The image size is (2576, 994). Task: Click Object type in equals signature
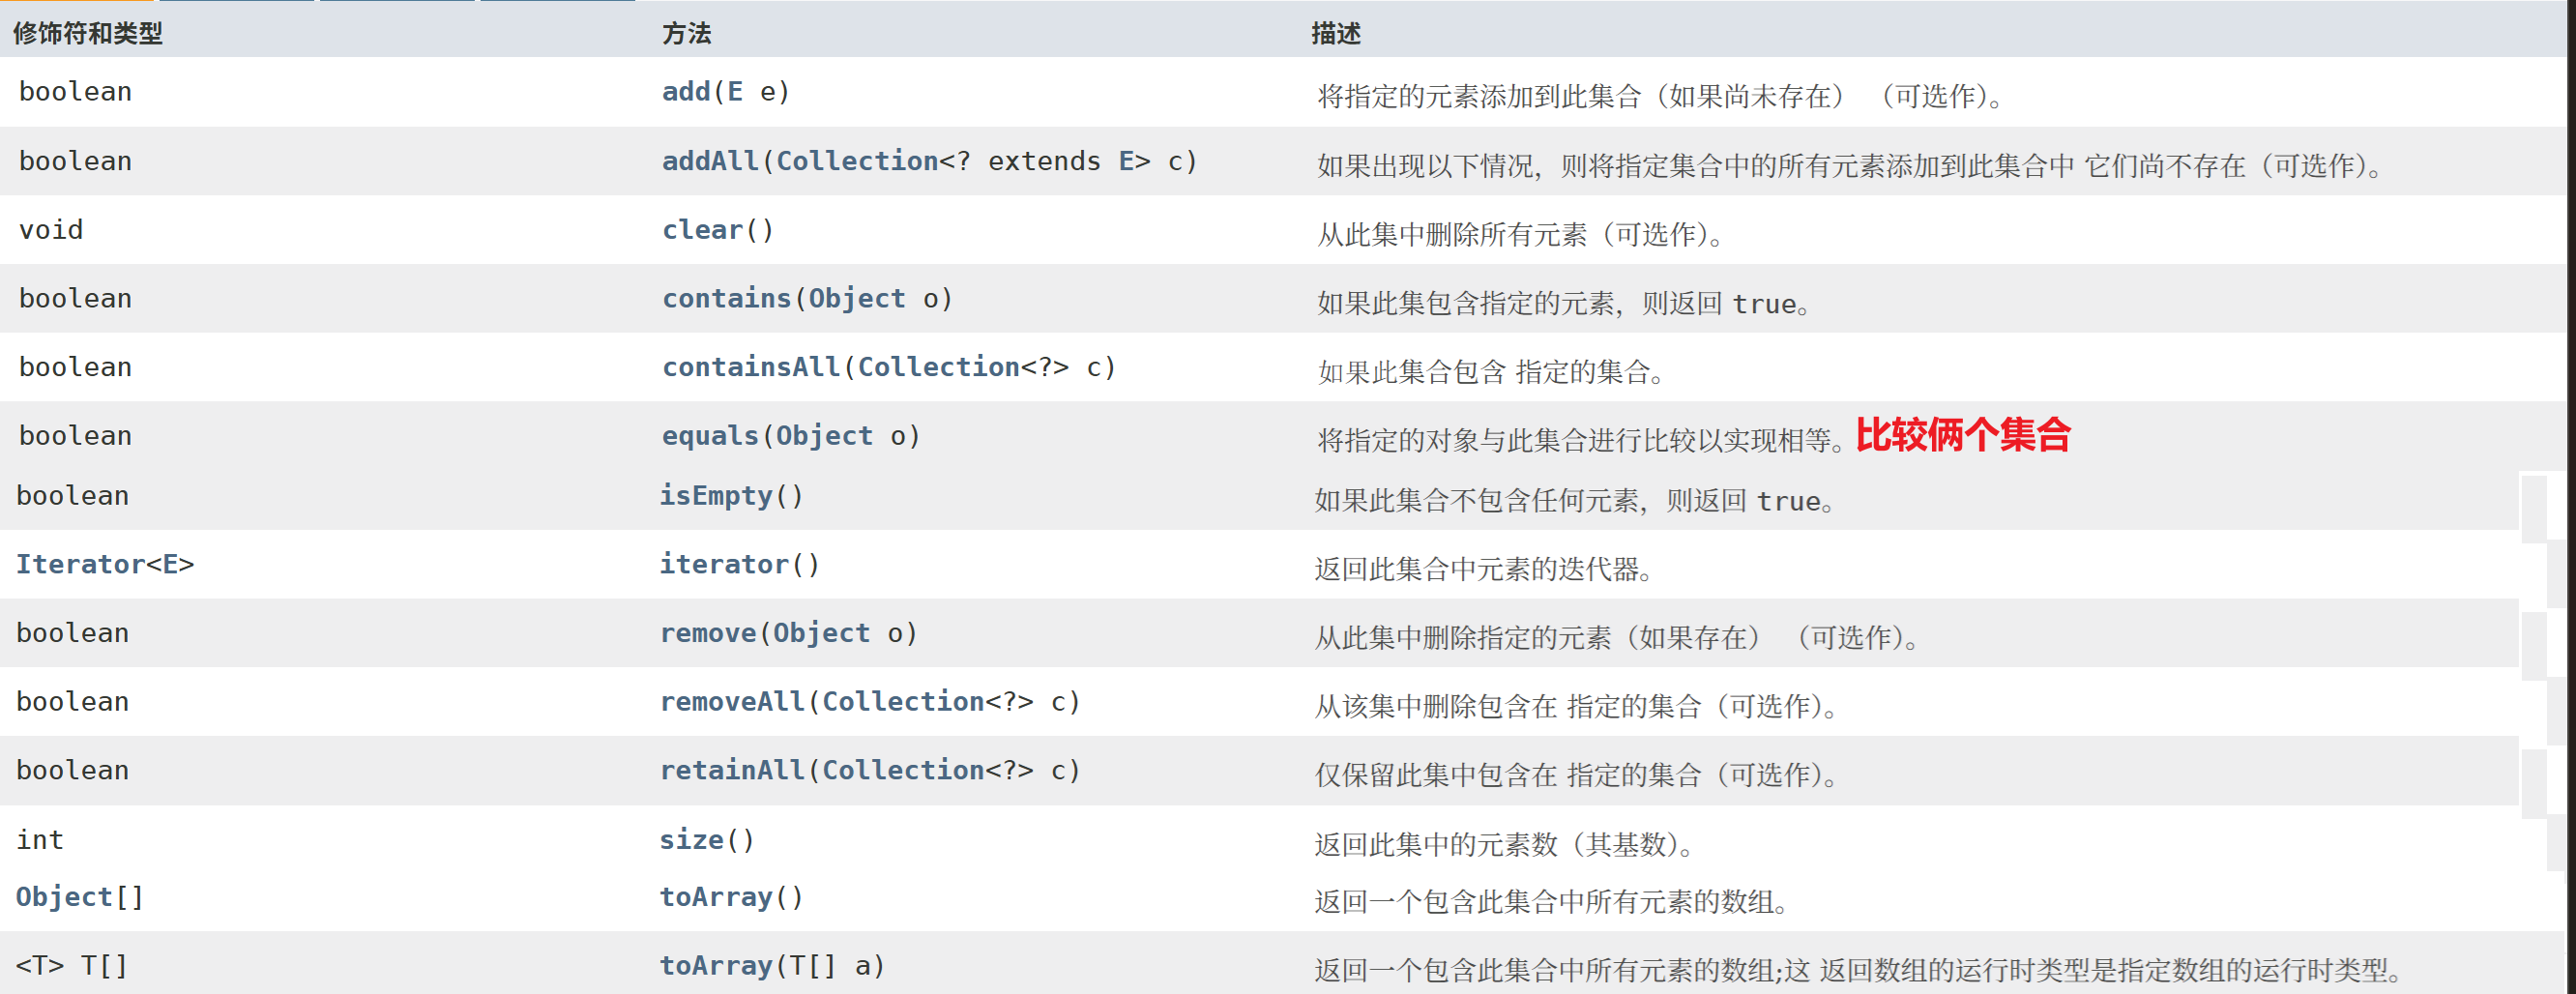pyautogui.click(x=824, y=436)
